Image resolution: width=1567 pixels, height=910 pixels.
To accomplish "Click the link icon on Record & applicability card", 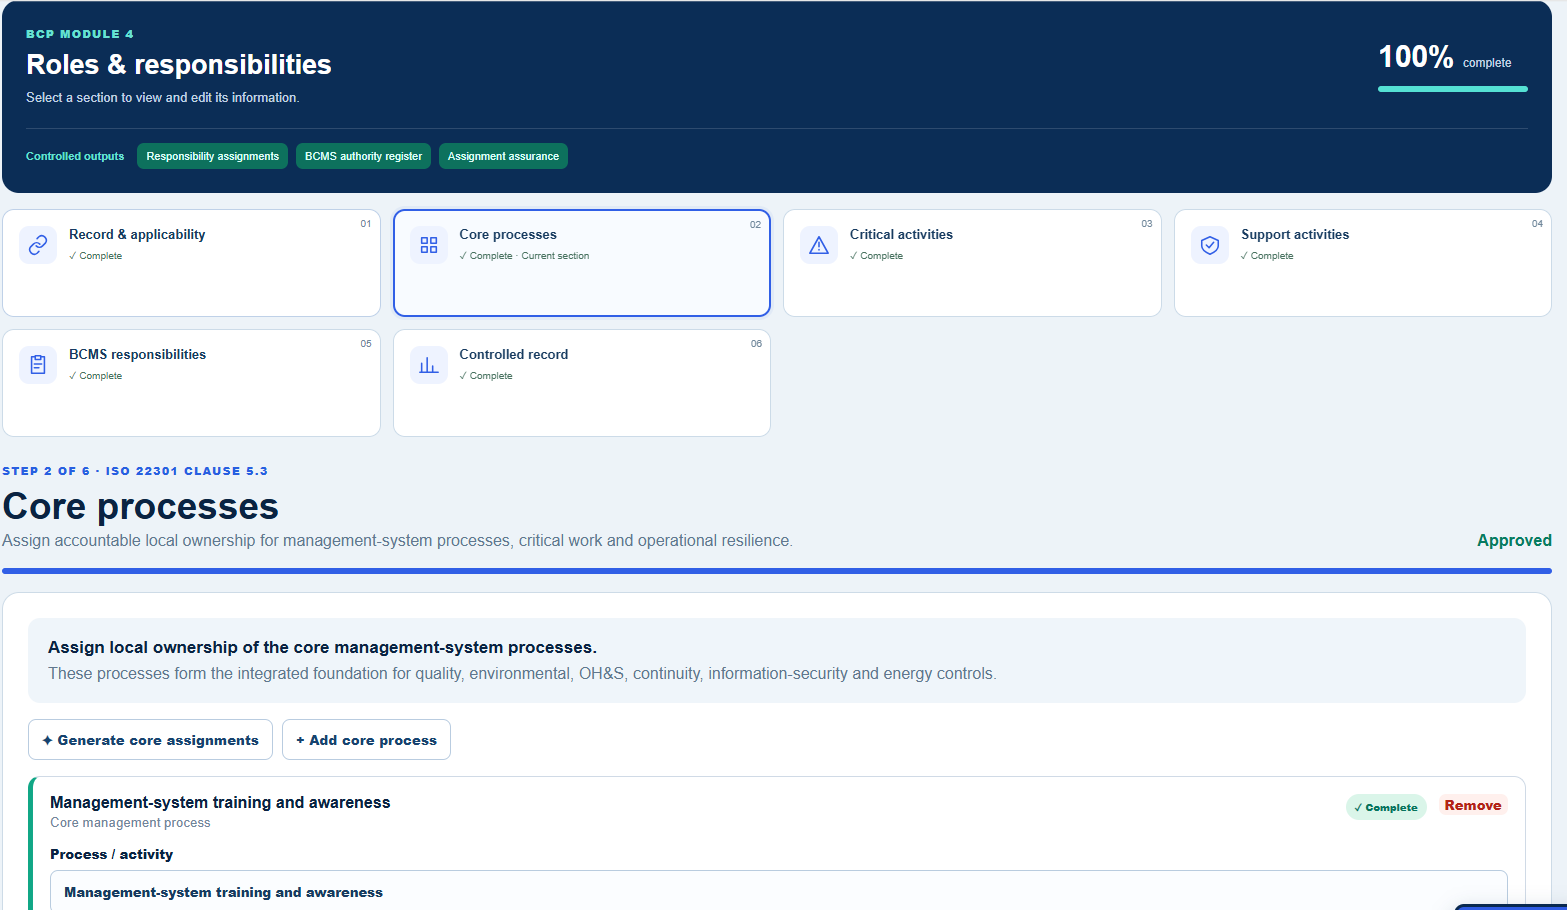I will pos(38,245).
